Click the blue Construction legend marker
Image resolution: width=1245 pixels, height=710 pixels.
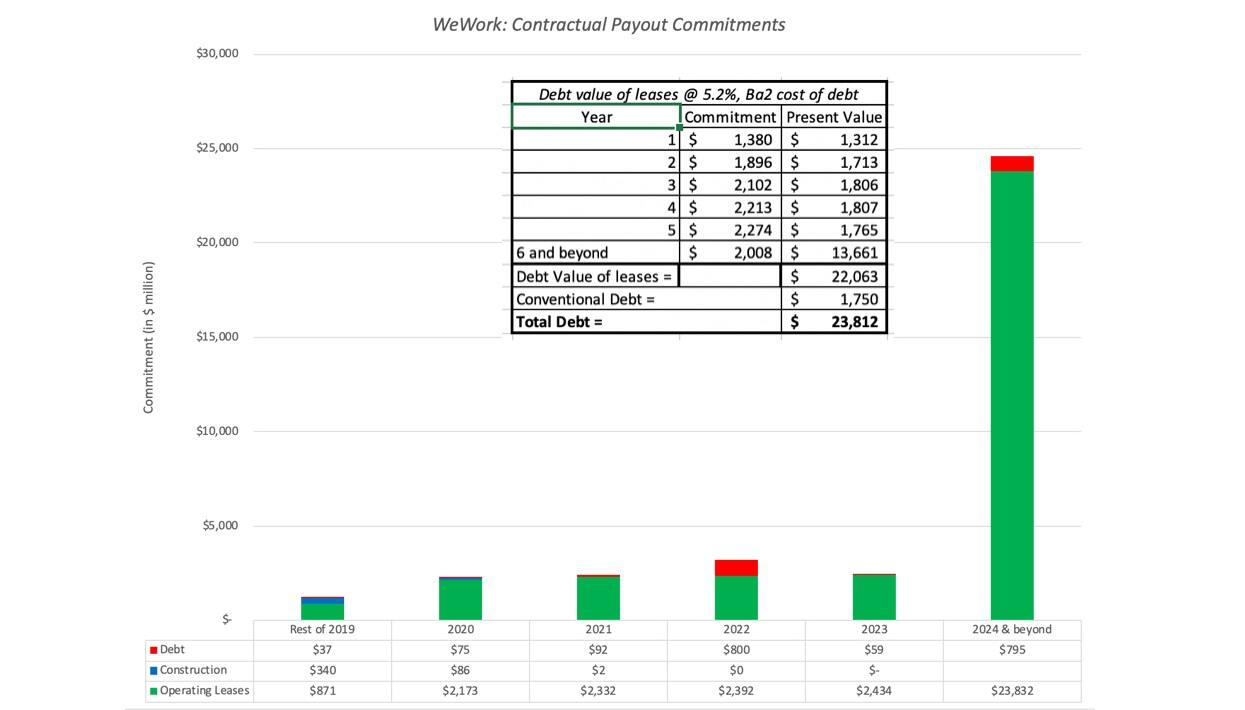153,671
